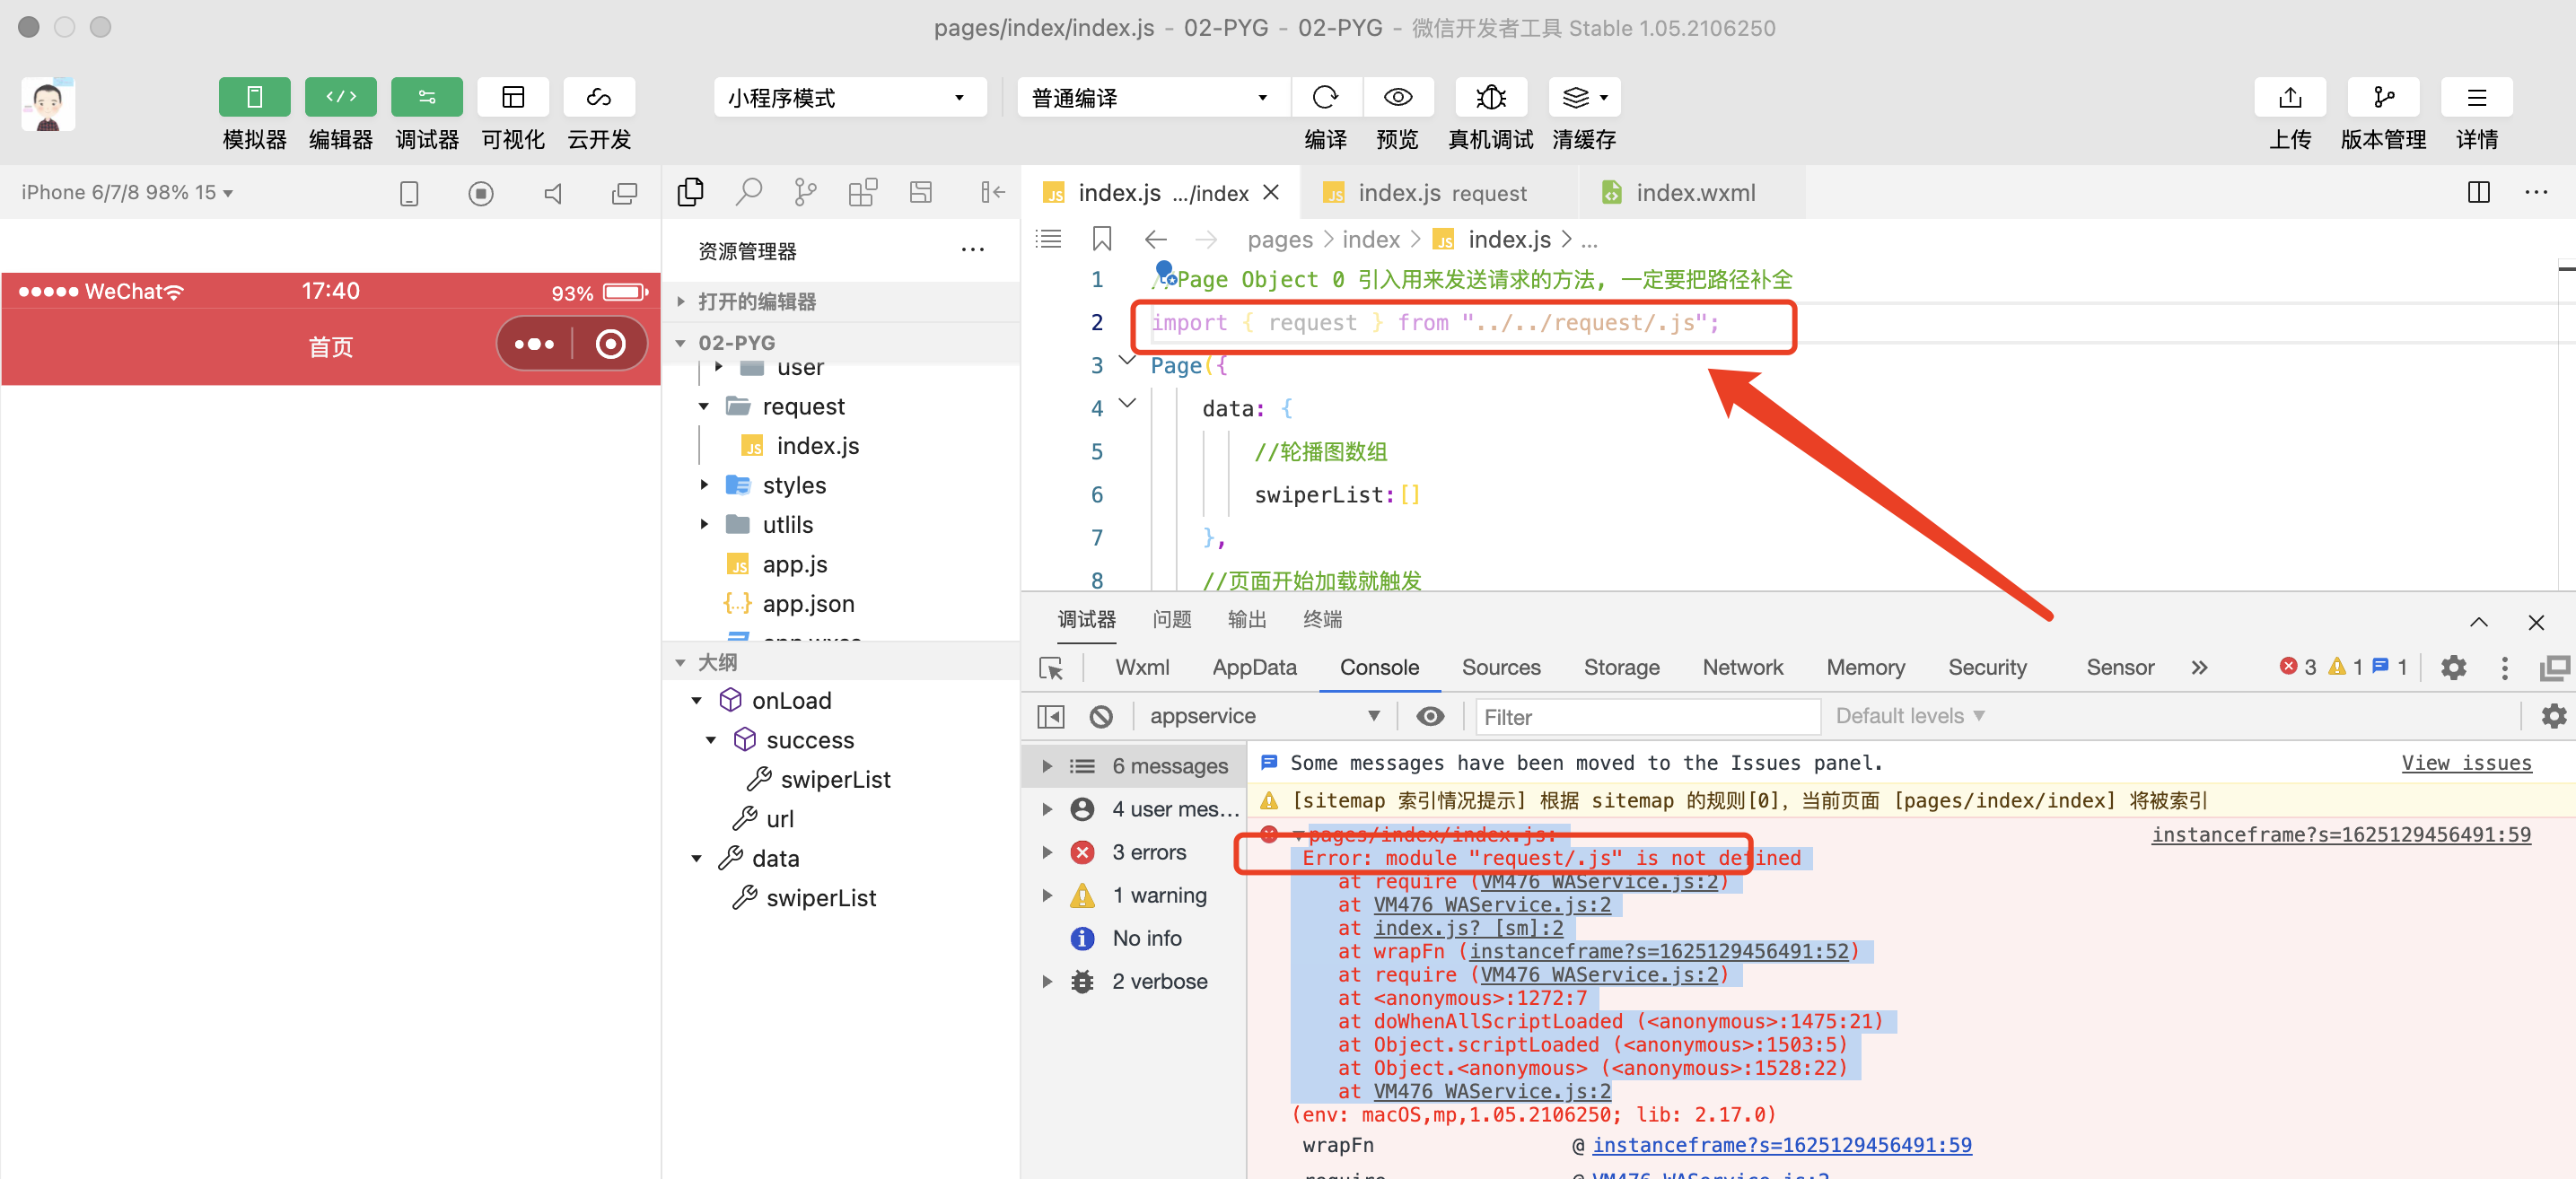The image size is (2576, 1179).
Task: Click the upload (上传) icon
Action: click(2289, 97)
